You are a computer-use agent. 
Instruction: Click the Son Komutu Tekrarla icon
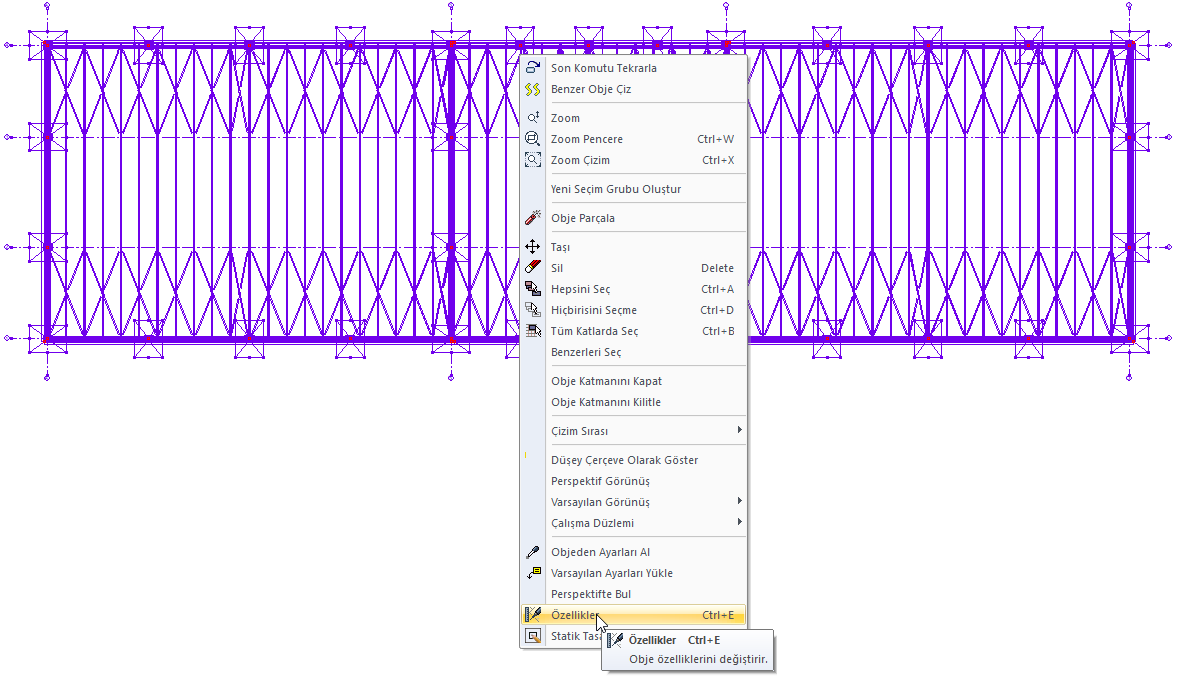[x=533, y=68]
